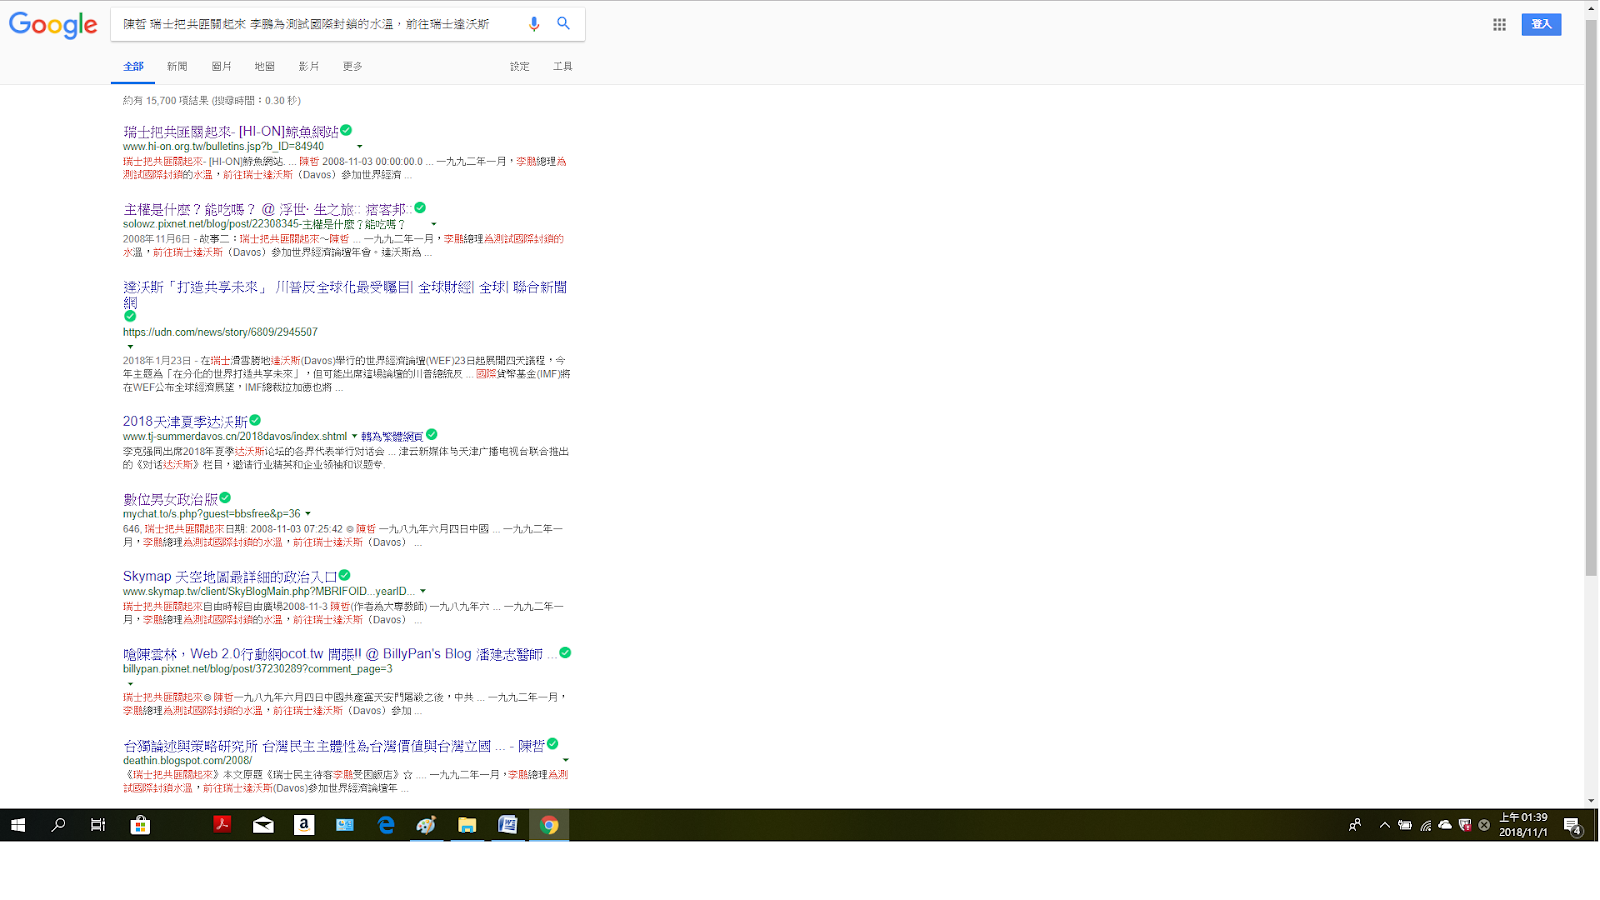Open the 更多 menu
The height and width of the screenshot is (900, 1600).
tap(352, 66)
